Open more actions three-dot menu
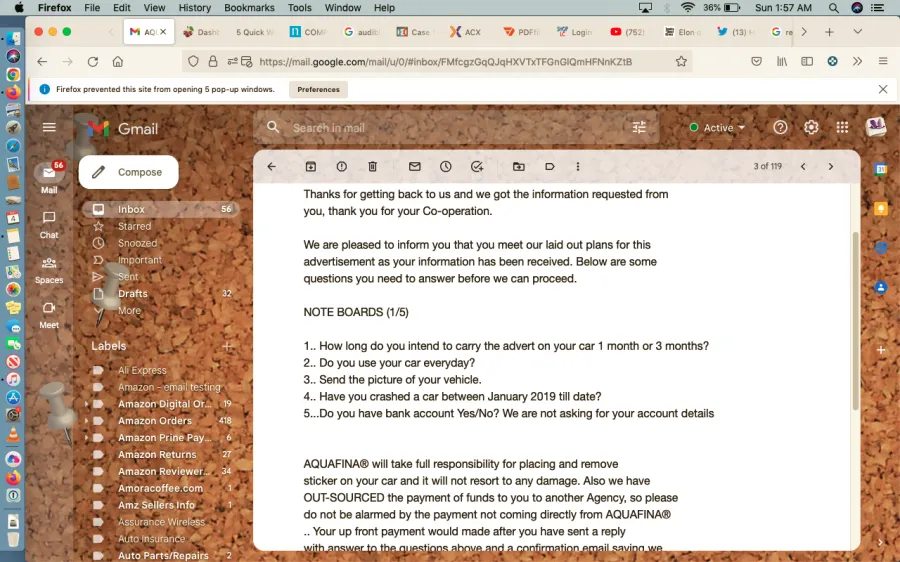The height and width of the screenshot is (562, 900). coord(577,166)
